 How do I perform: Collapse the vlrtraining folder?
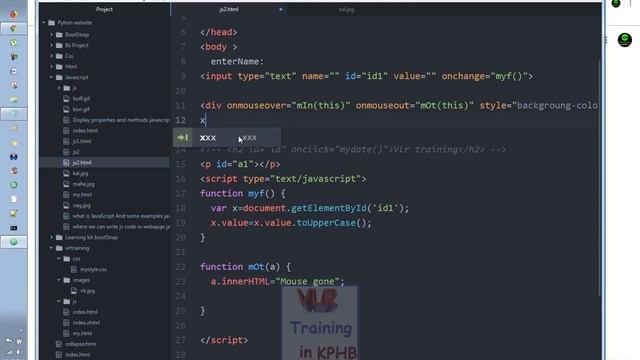coord(51,248)
